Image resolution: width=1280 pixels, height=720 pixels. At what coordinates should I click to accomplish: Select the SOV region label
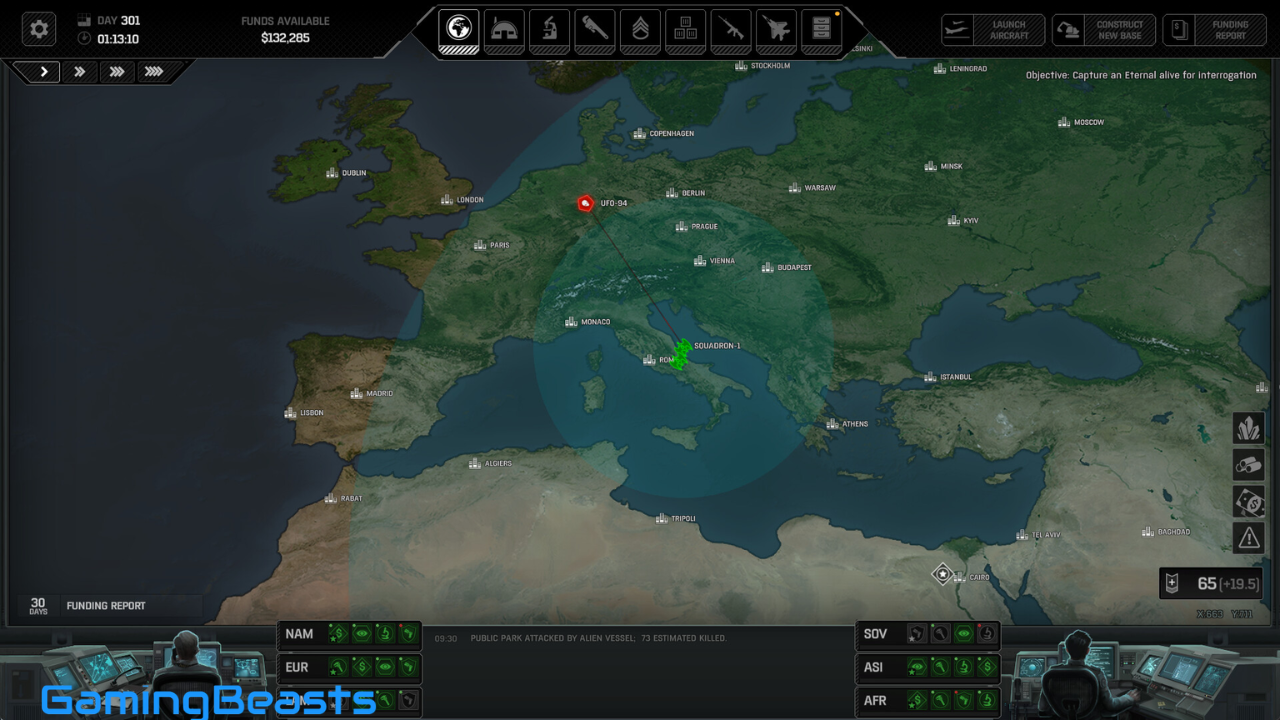[x=875, y=634]
